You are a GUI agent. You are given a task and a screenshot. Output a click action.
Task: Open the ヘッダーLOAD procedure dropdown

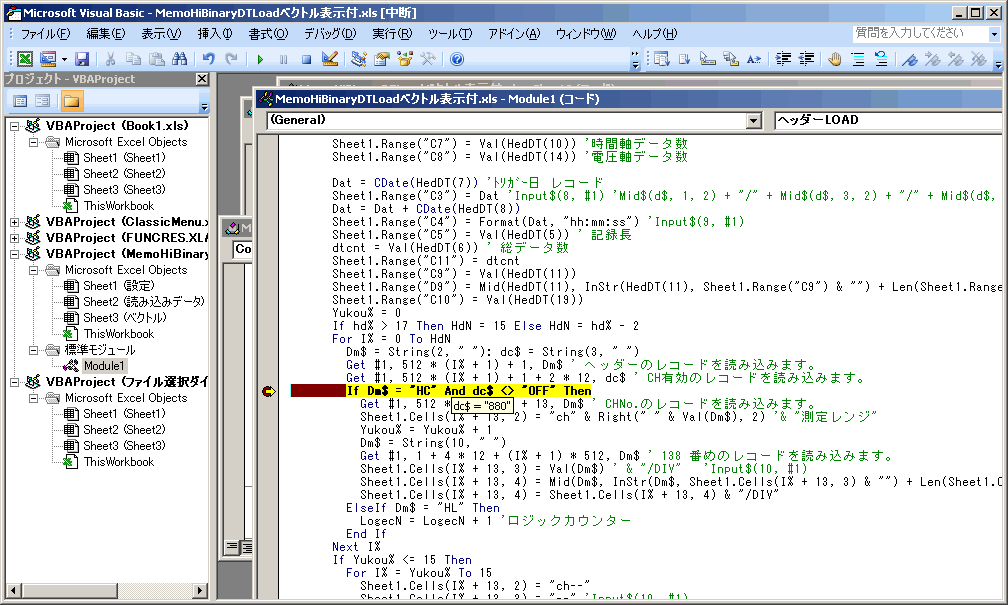[890, 120]
